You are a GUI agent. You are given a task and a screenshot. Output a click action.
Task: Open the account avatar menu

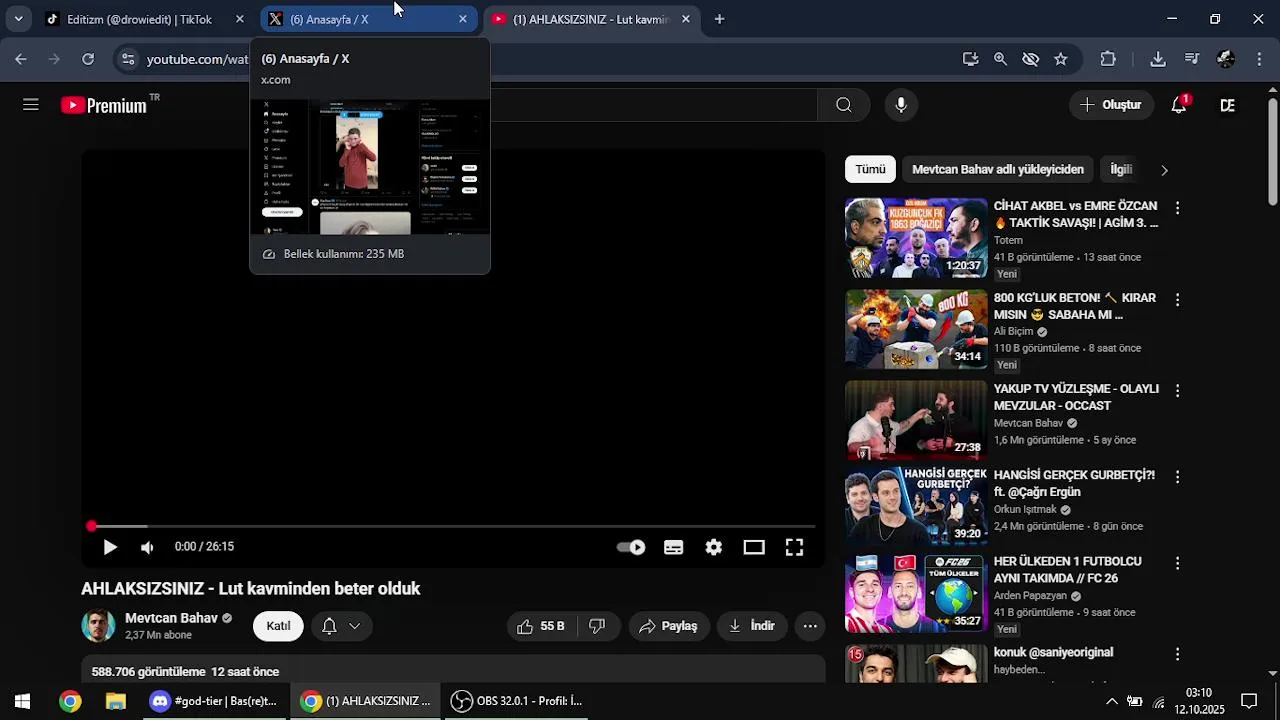[x=1227, y=105]
